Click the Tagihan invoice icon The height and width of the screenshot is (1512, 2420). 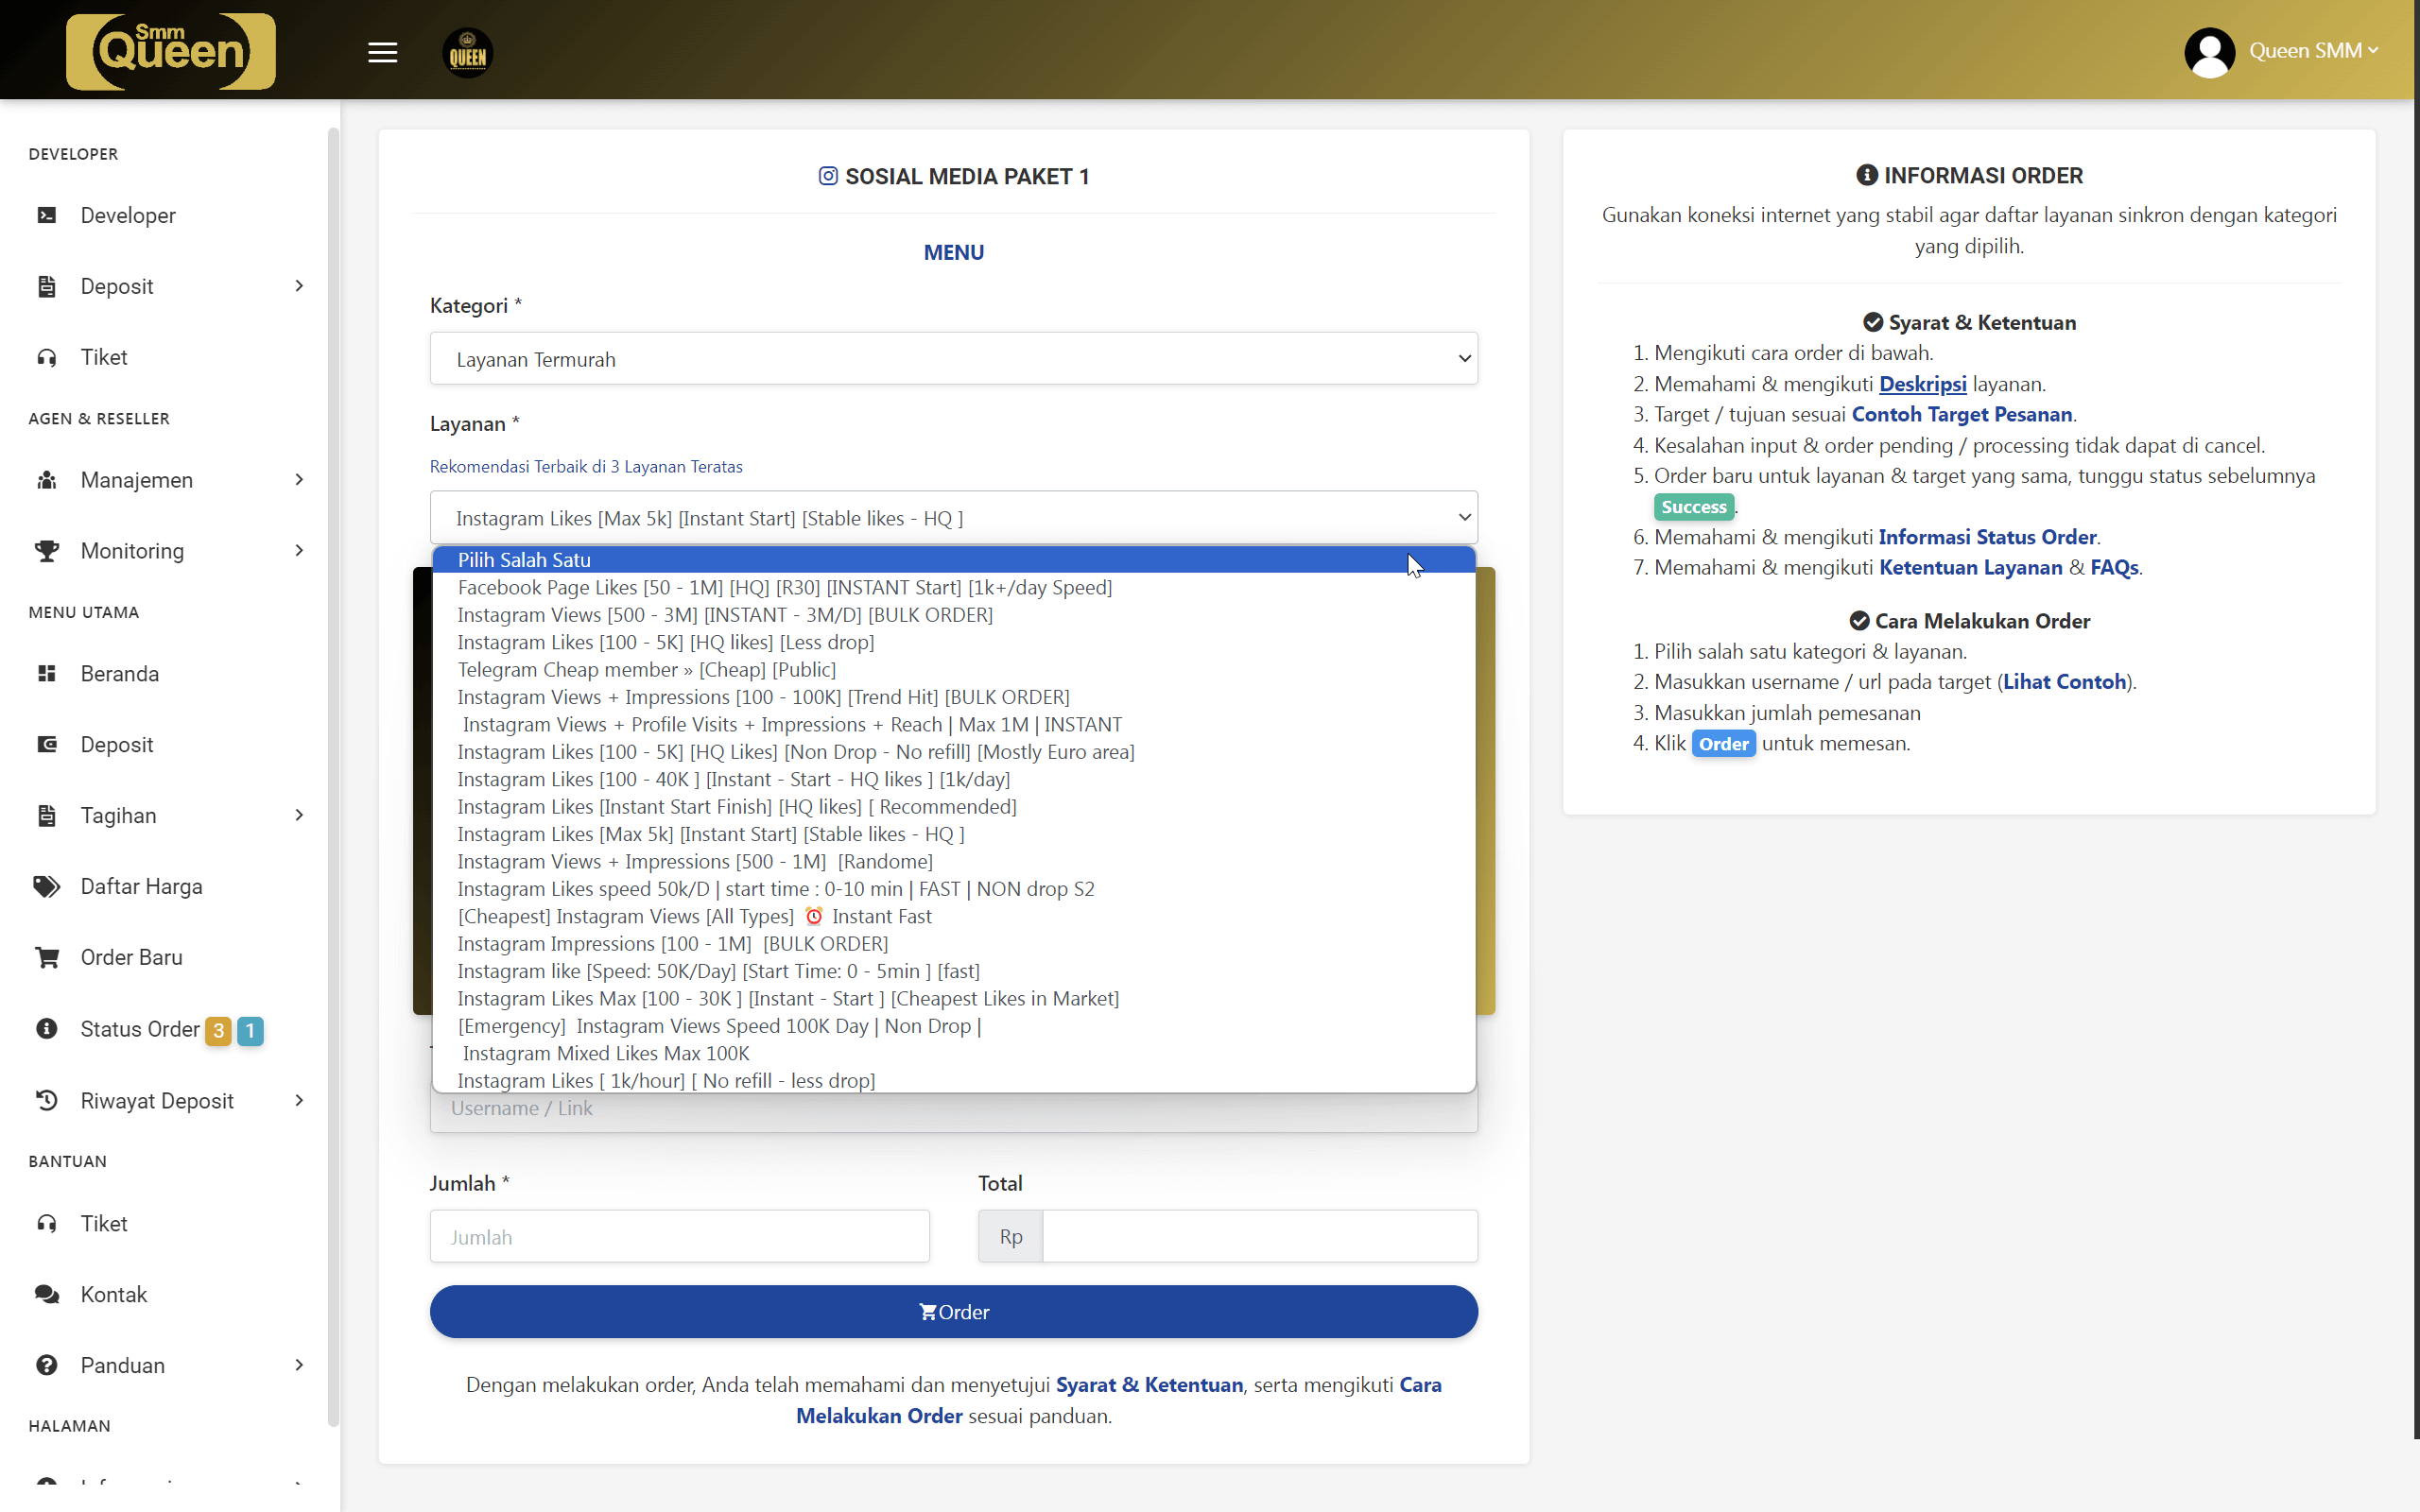(x=46, y=816)
